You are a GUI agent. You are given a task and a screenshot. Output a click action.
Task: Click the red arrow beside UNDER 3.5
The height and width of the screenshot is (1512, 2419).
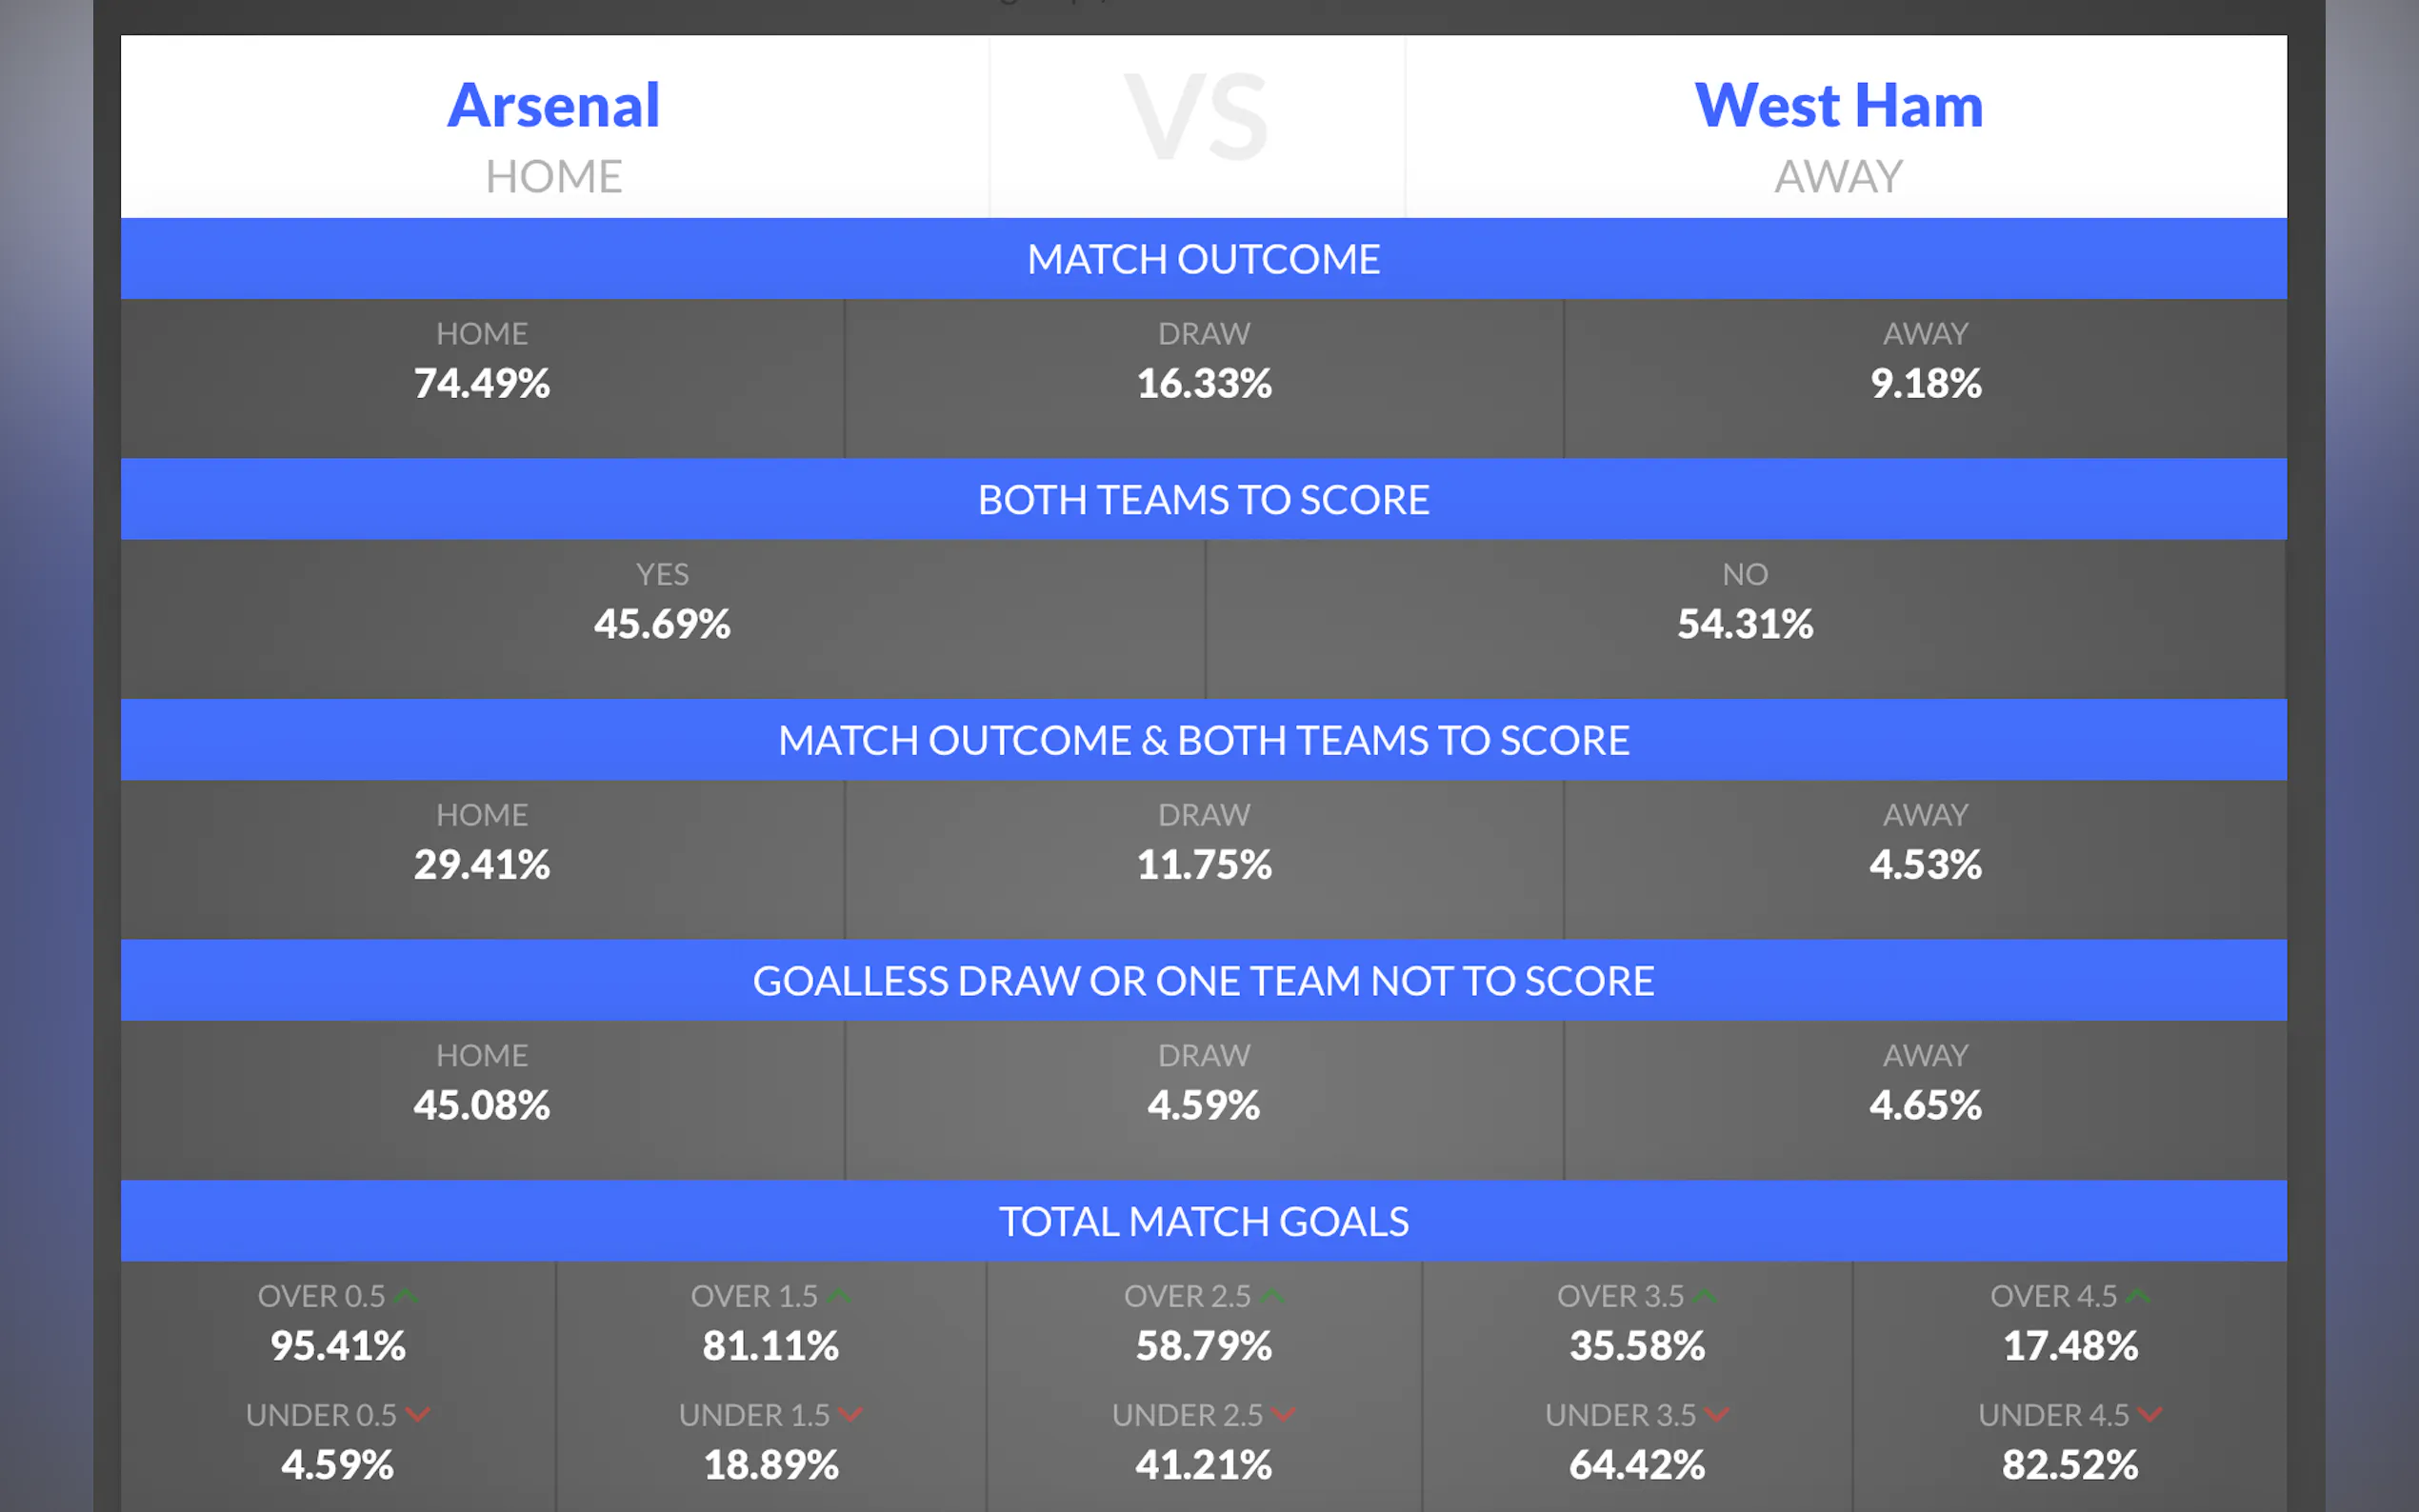tap(1717, 1415)
